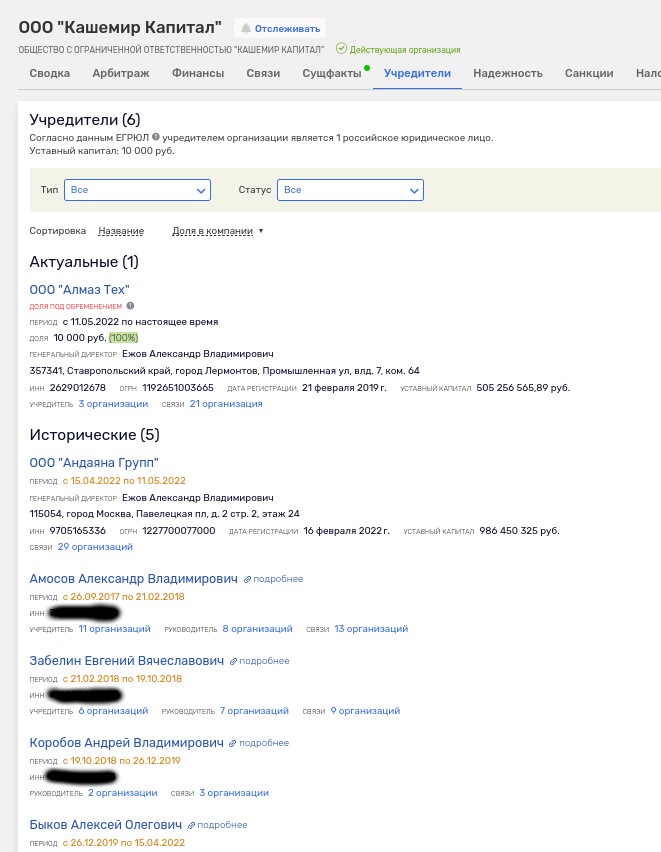Open the Тип dropdown filter
This screenshot has width=661, height=852.
pos(138,190)
